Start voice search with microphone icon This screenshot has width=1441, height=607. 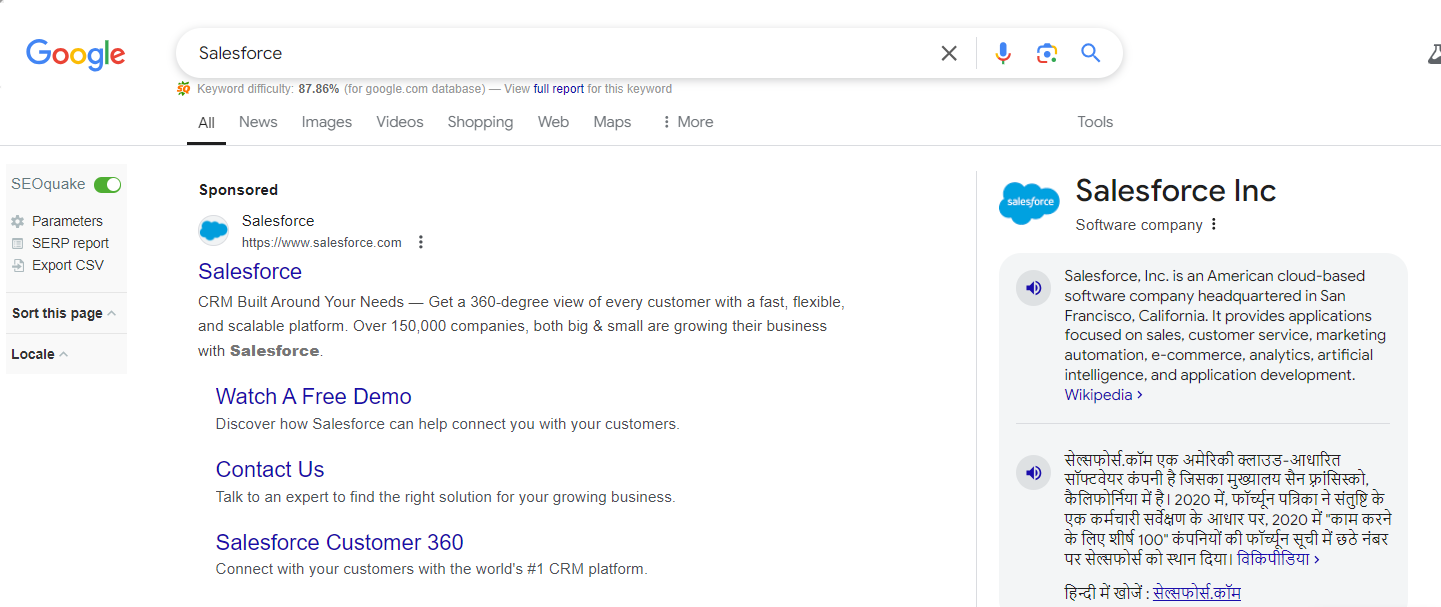[x=1003, y=53]
